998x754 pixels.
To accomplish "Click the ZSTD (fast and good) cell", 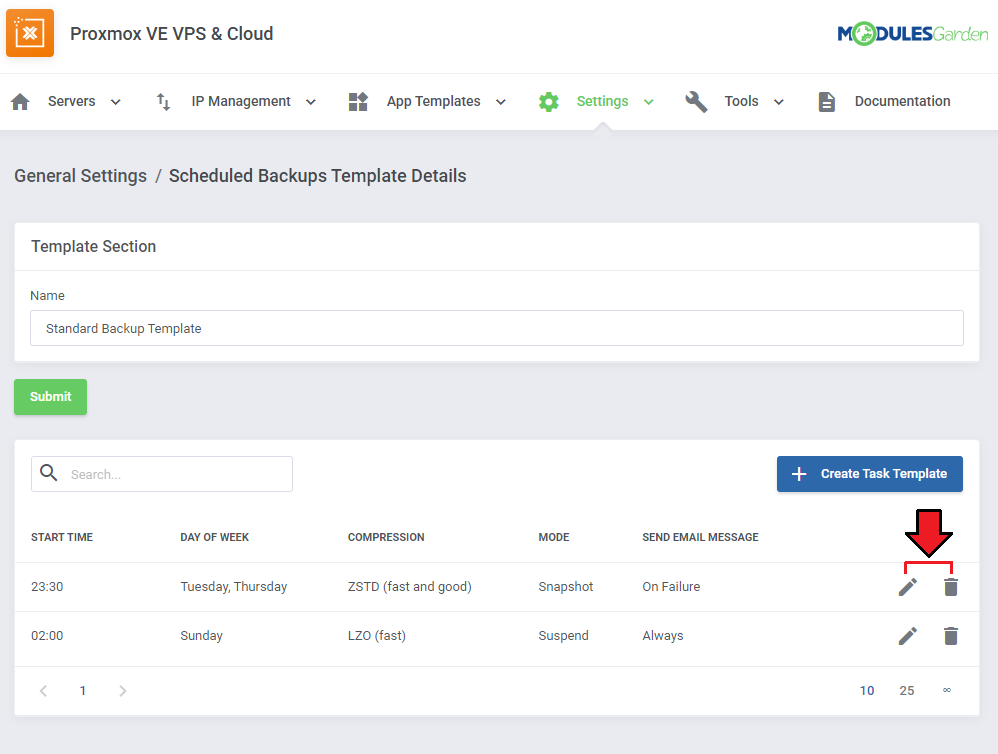I will click(x=409, y=587).
